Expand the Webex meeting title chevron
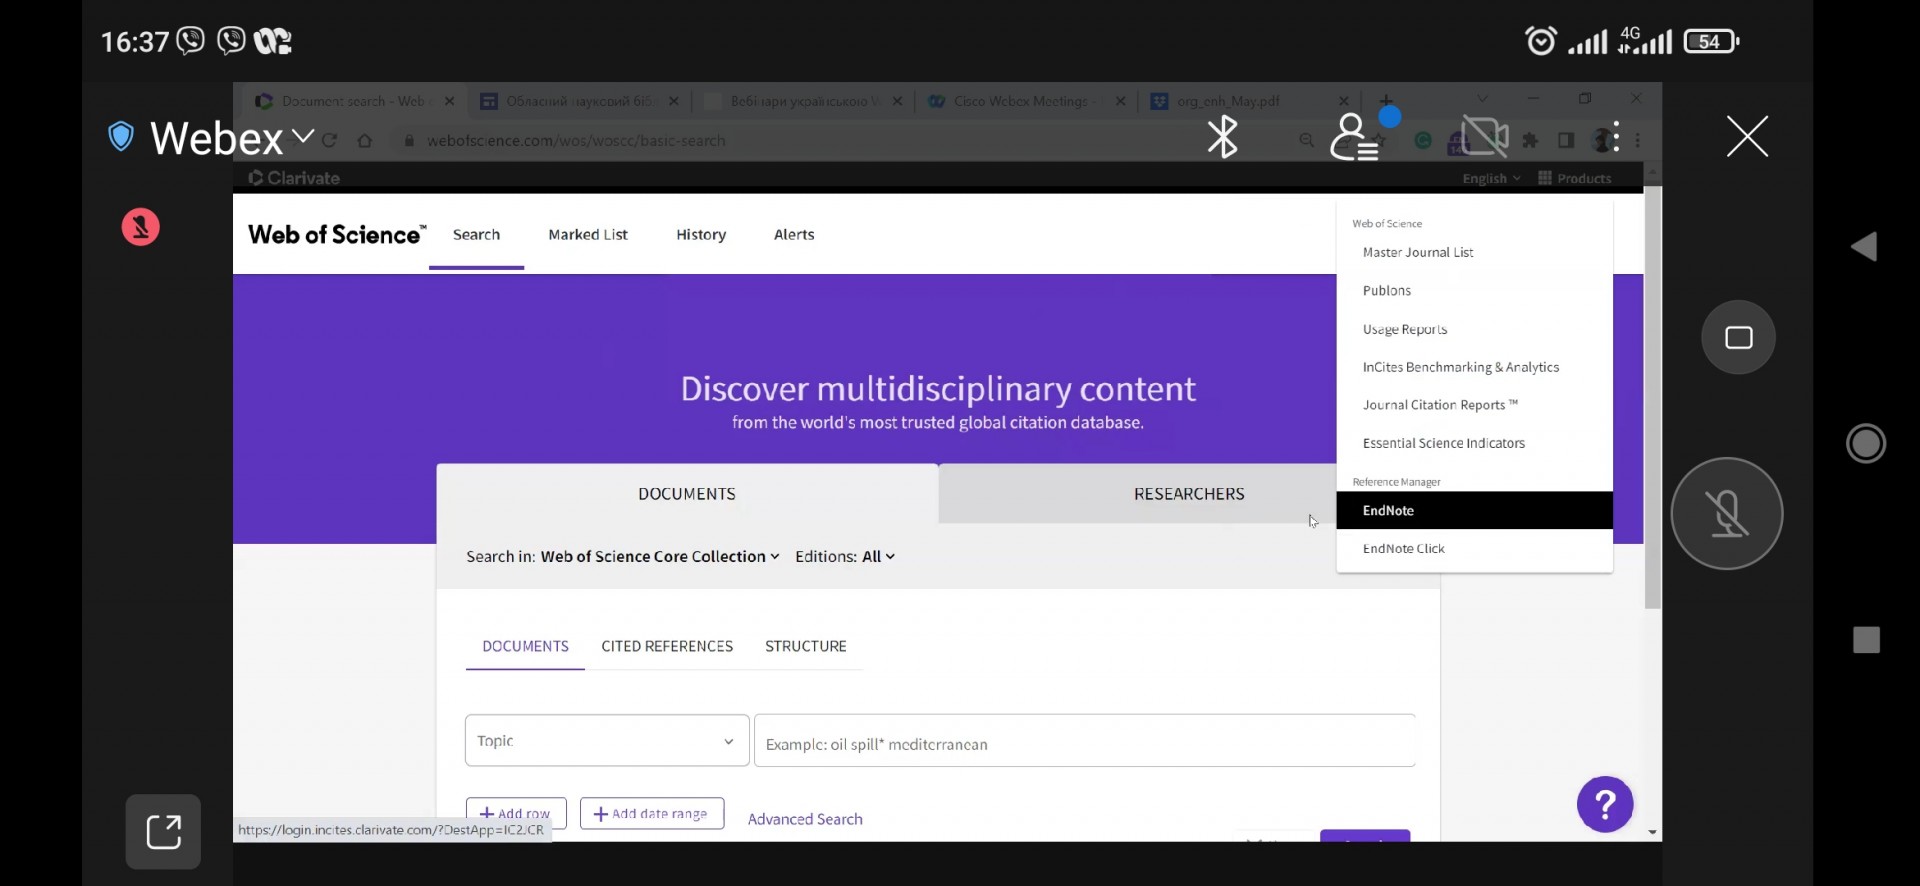Viewport: 1920px width, 886px height. (x=303, y=136)
